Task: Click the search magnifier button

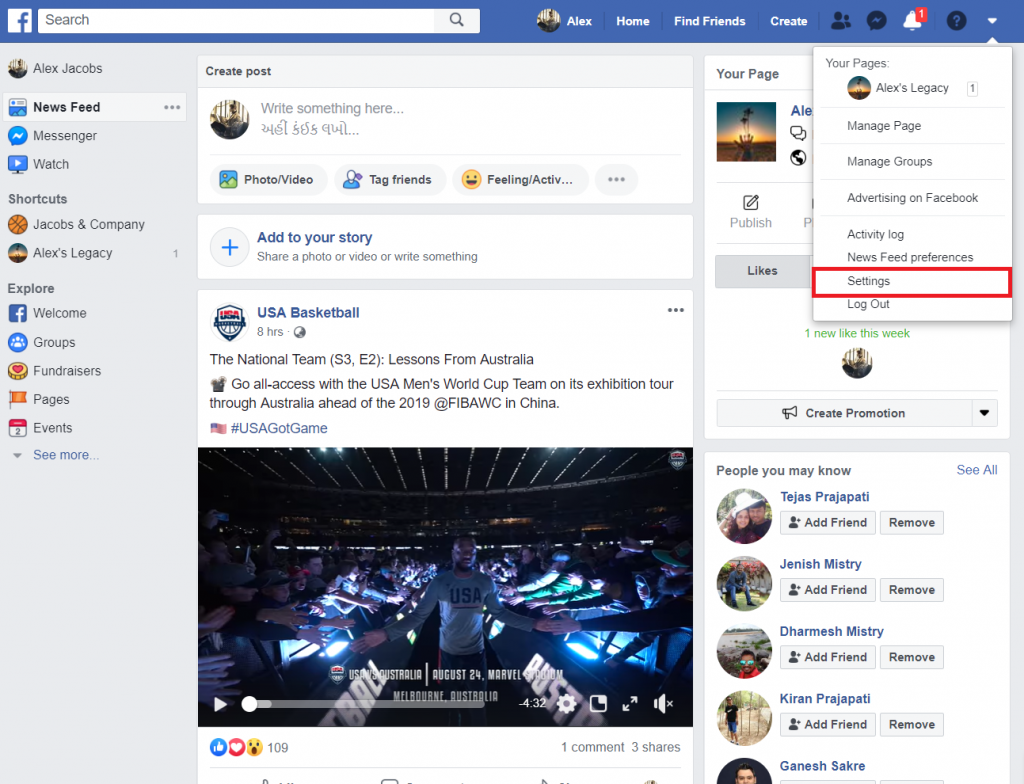Action: coord(456,20)
